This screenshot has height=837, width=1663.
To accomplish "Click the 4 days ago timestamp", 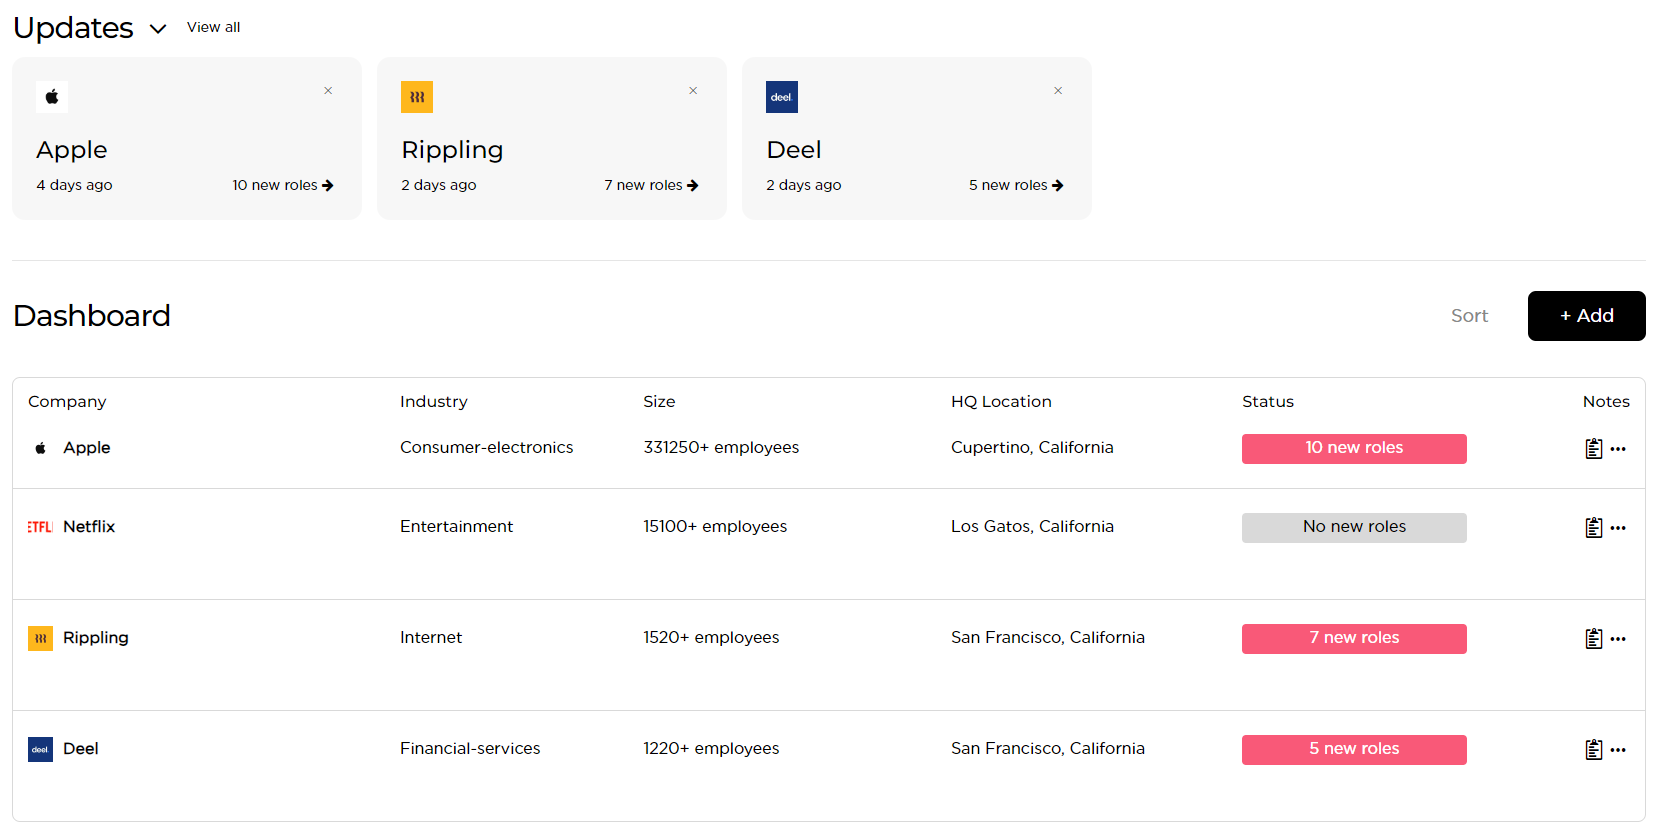I will pyautogui.click(x=74, y=185).
